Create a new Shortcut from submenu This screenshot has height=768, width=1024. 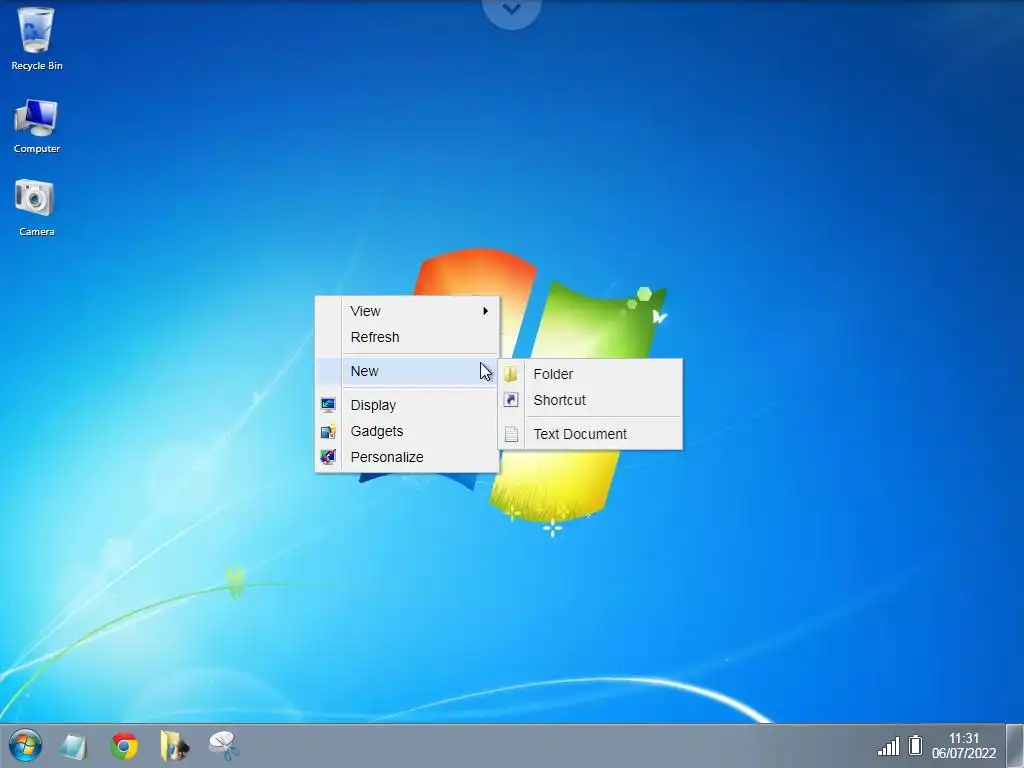point(590,400)
